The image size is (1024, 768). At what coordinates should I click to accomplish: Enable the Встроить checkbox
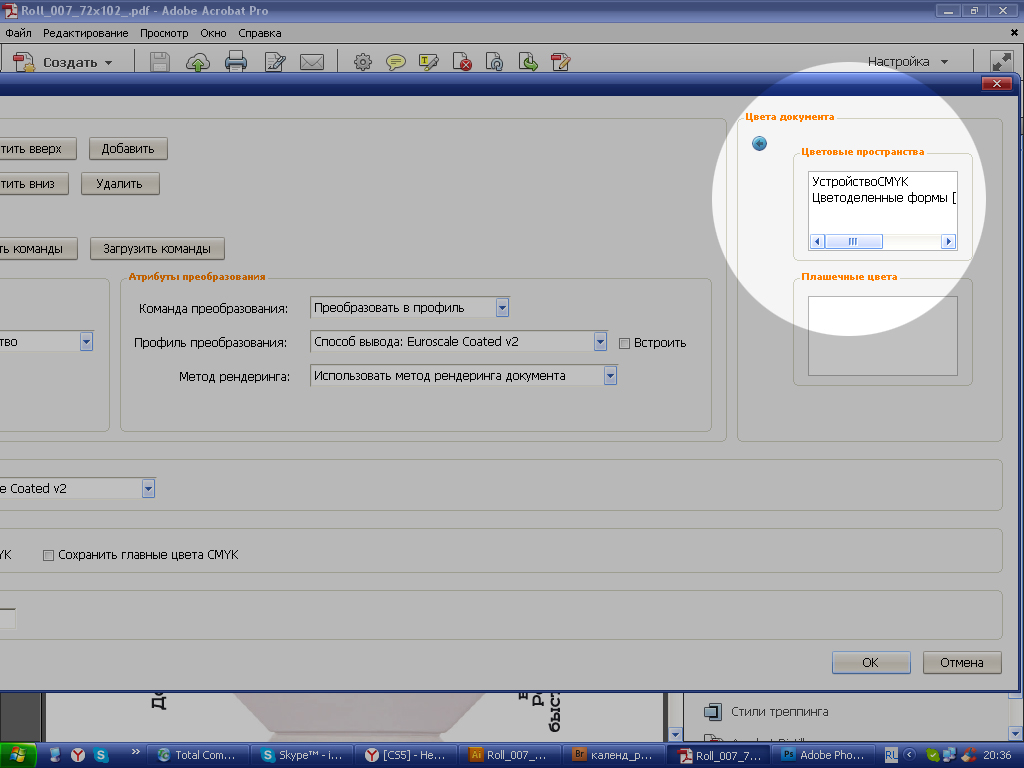tap(624, 343)
